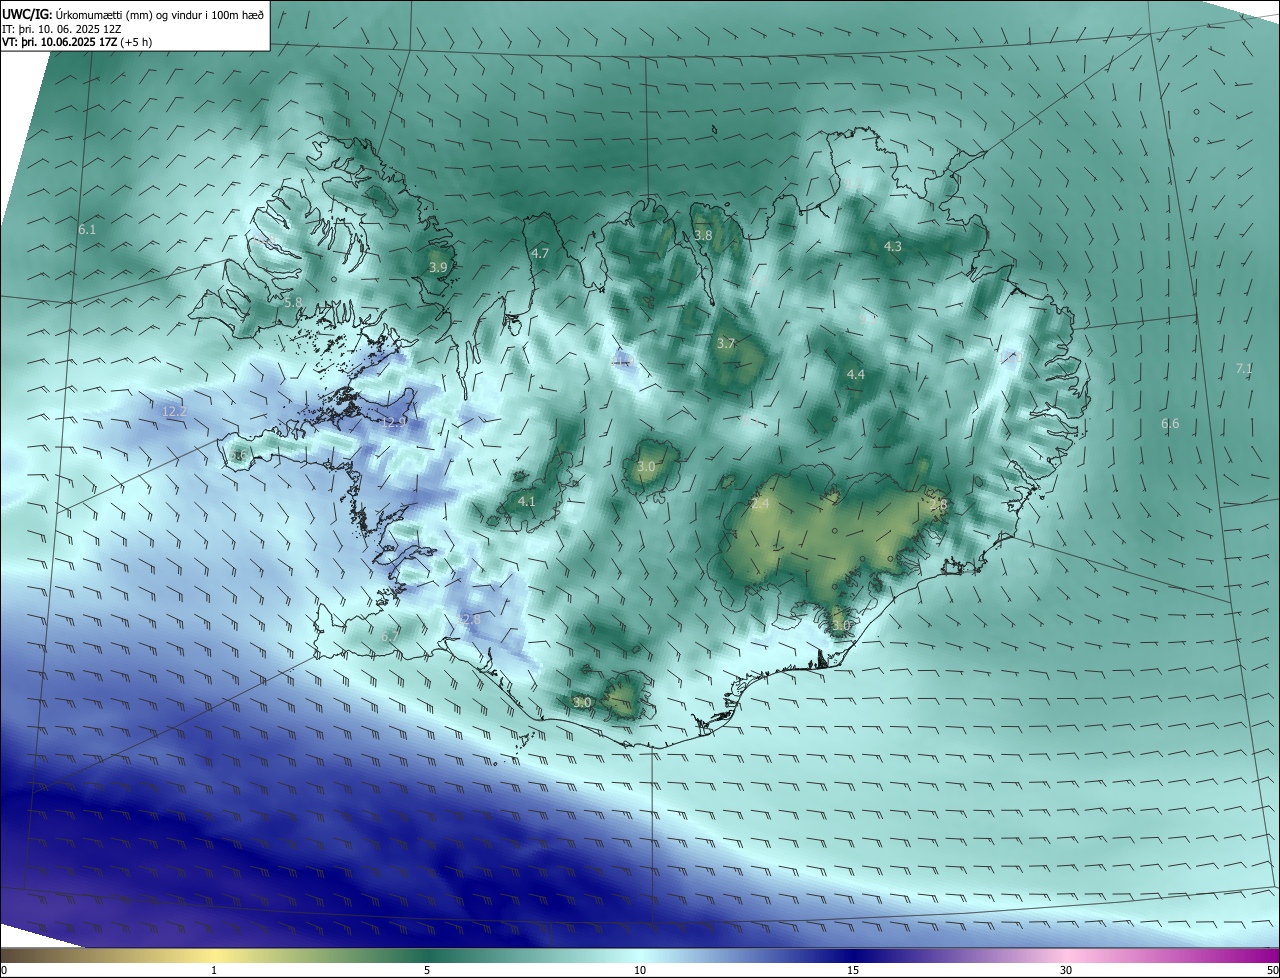This screenshot has width=1280, height=978.
Task: Click the 4.4 value label
Action: [x=856, y=375]
